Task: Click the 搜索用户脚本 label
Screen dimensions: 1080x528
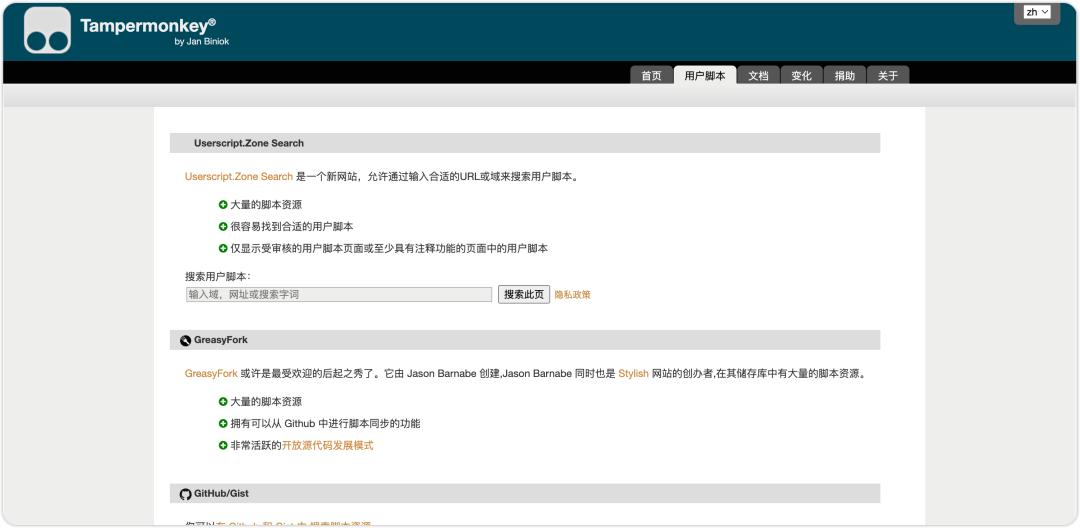Action: pos(218,276)
